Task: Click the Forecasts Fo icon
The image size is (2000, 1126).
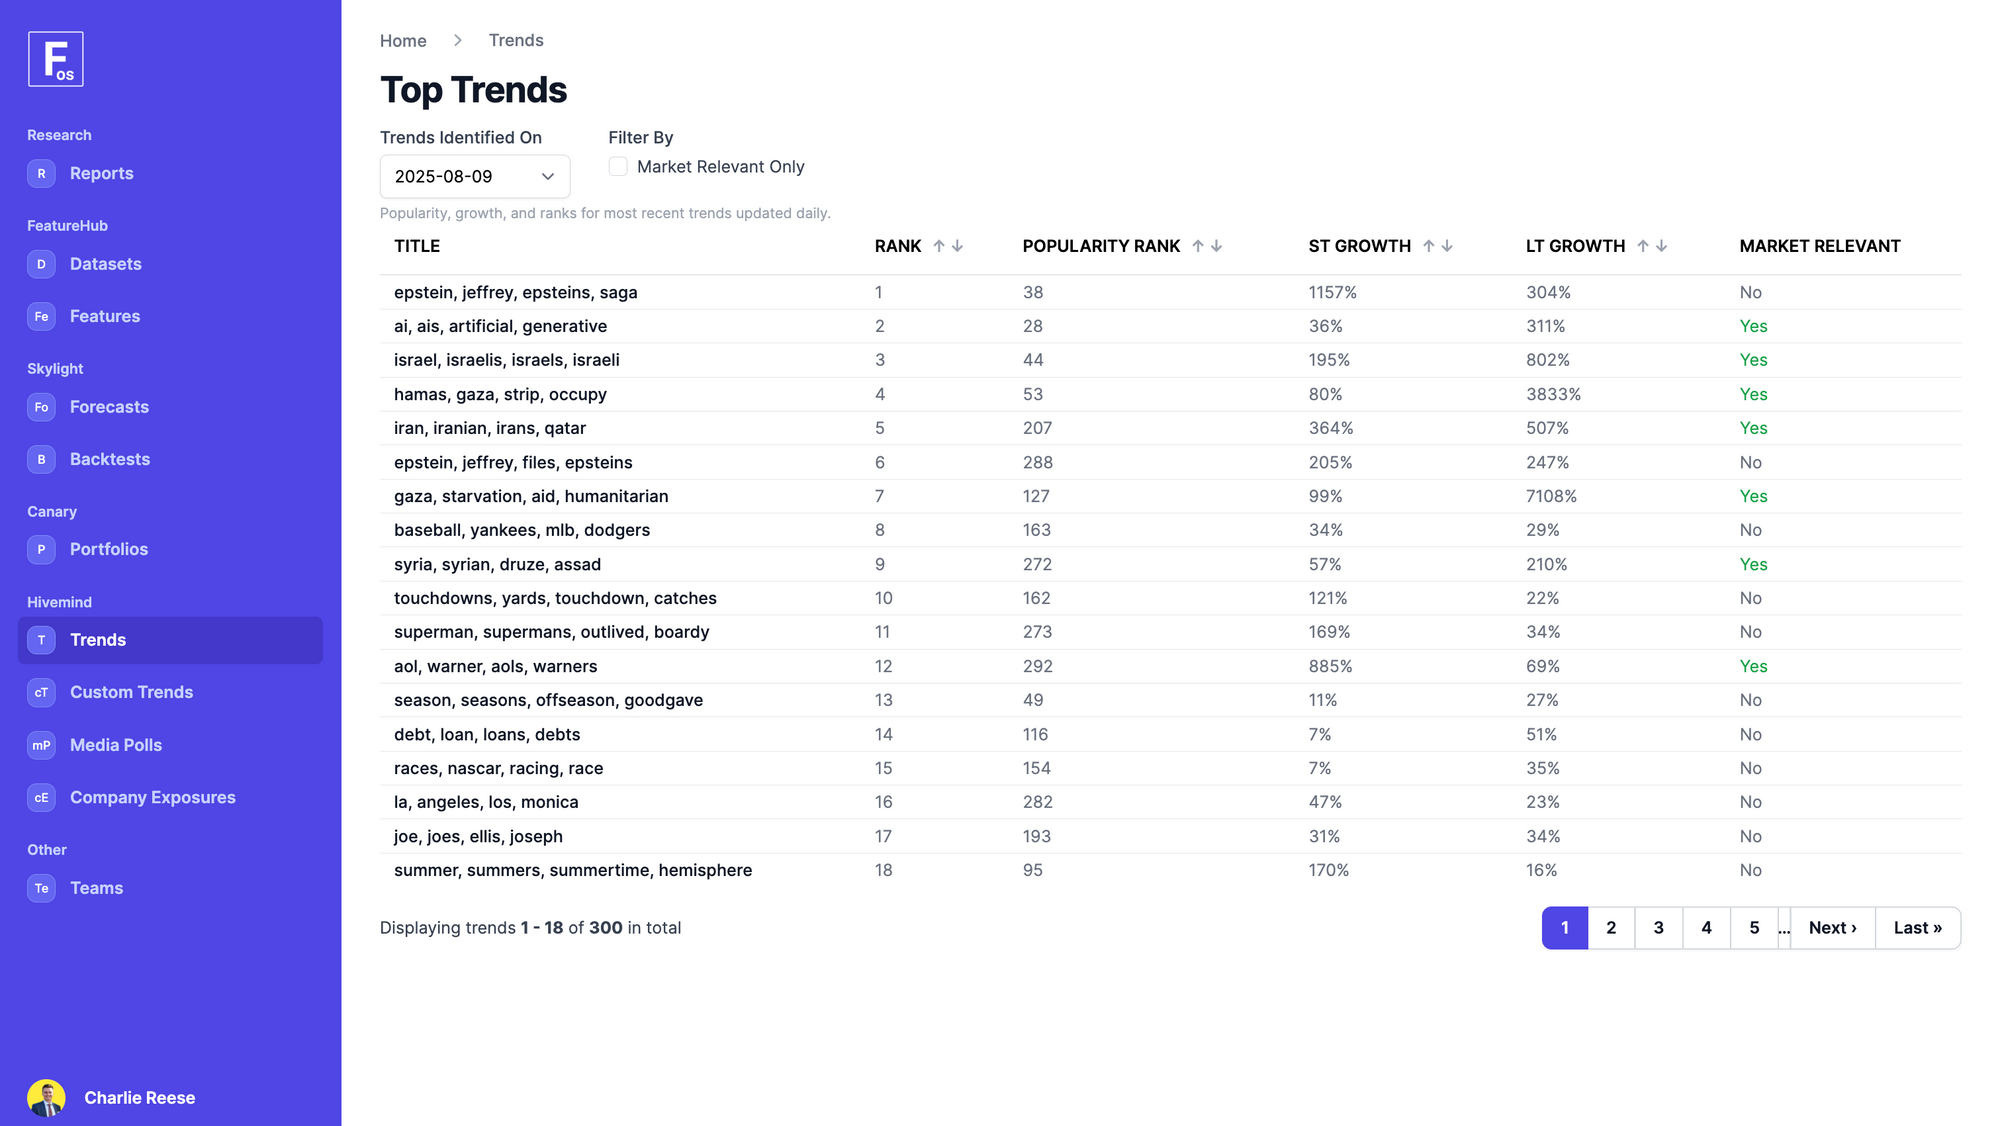Action: click(41, 407)
